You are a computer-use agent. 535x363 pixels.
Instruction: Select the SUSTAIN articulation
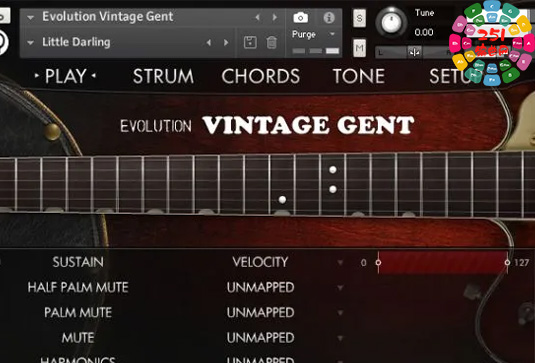pos(78,262)
